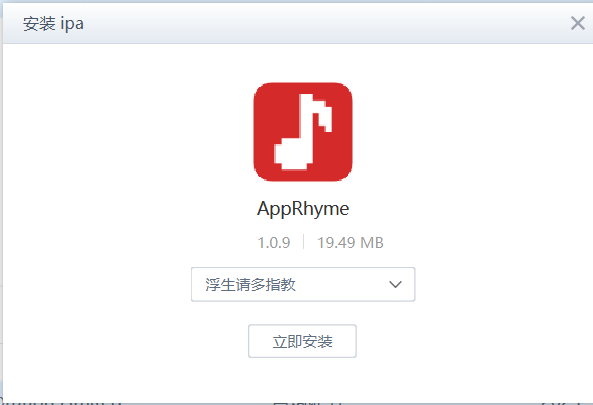Close the 安装 ipa dialog
This screenshot has width=593, height=405.
tap(577, 23)
